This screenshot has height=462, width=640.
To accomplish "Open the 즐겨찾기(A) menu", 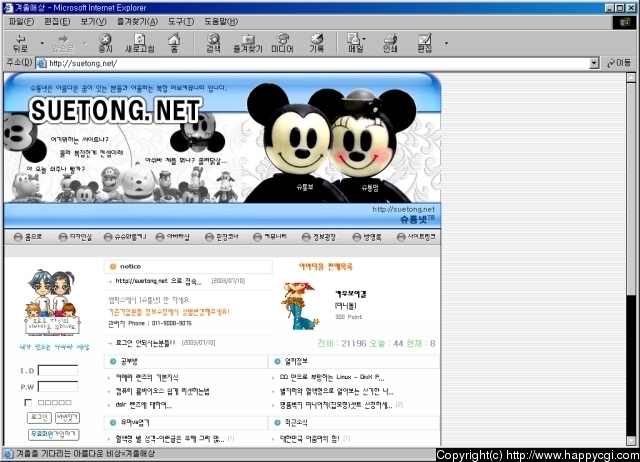I will pos(137,22).
